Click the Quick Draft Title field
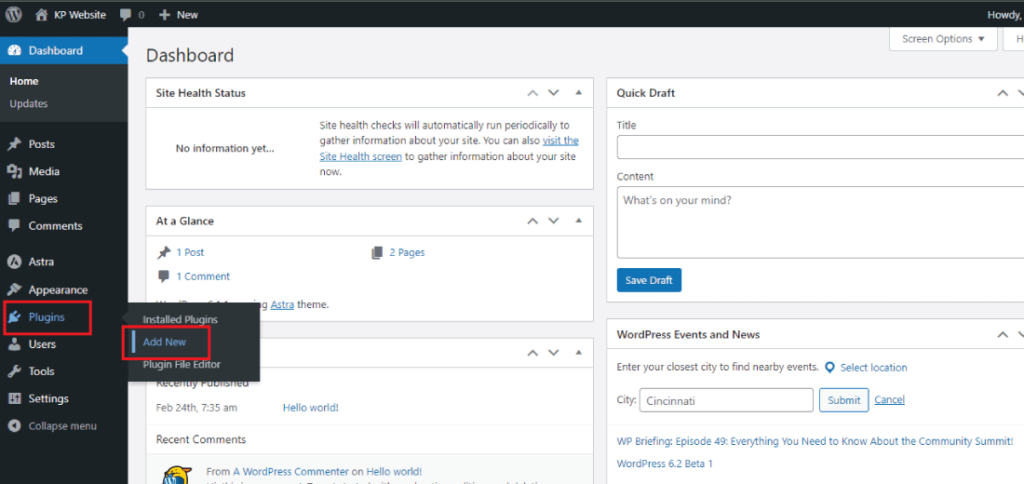1024x484 pixels. 820,148
